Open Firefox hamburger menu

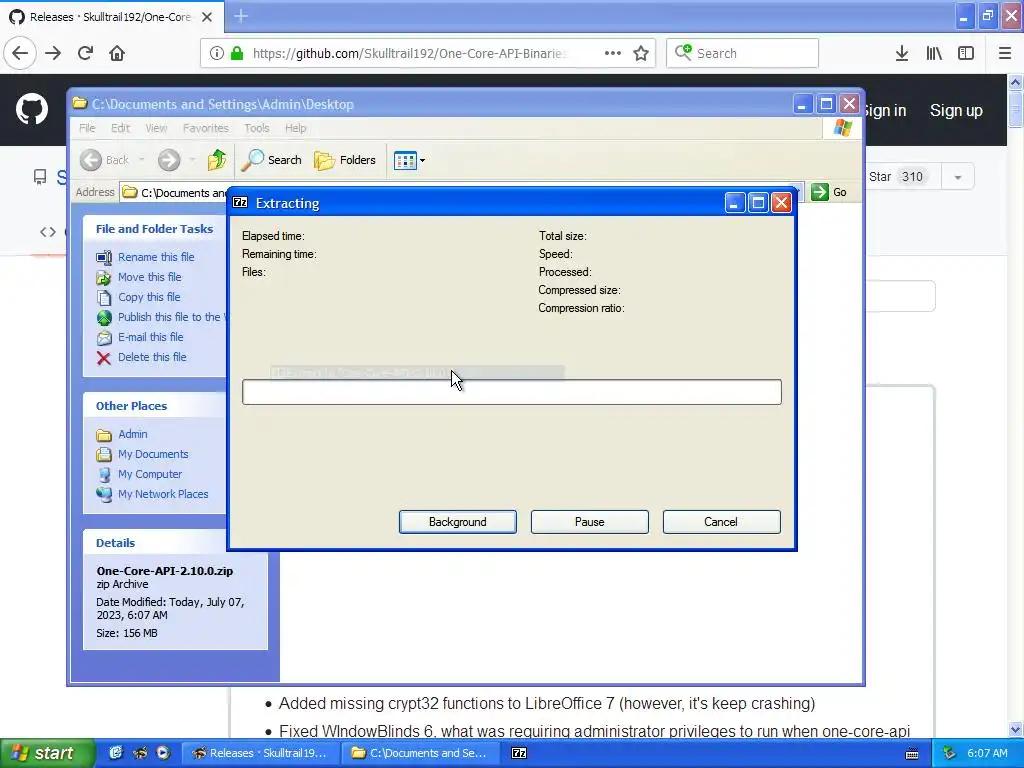(x=1005, y=53)
